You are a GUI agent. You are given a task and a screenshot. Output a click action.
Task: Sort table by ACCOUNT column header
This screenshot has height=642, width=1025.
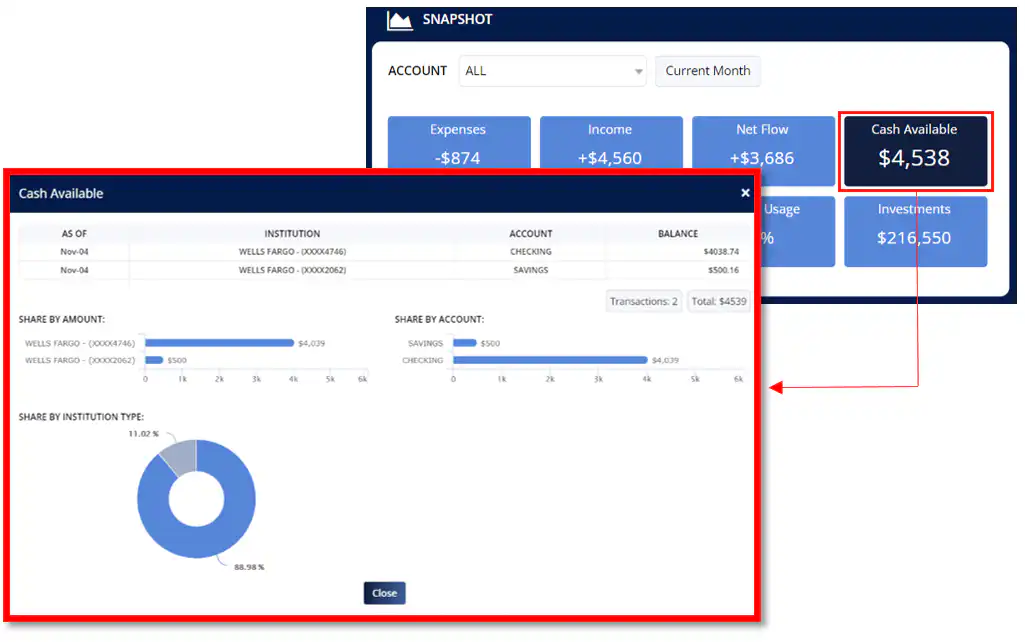tap(530, 234)
